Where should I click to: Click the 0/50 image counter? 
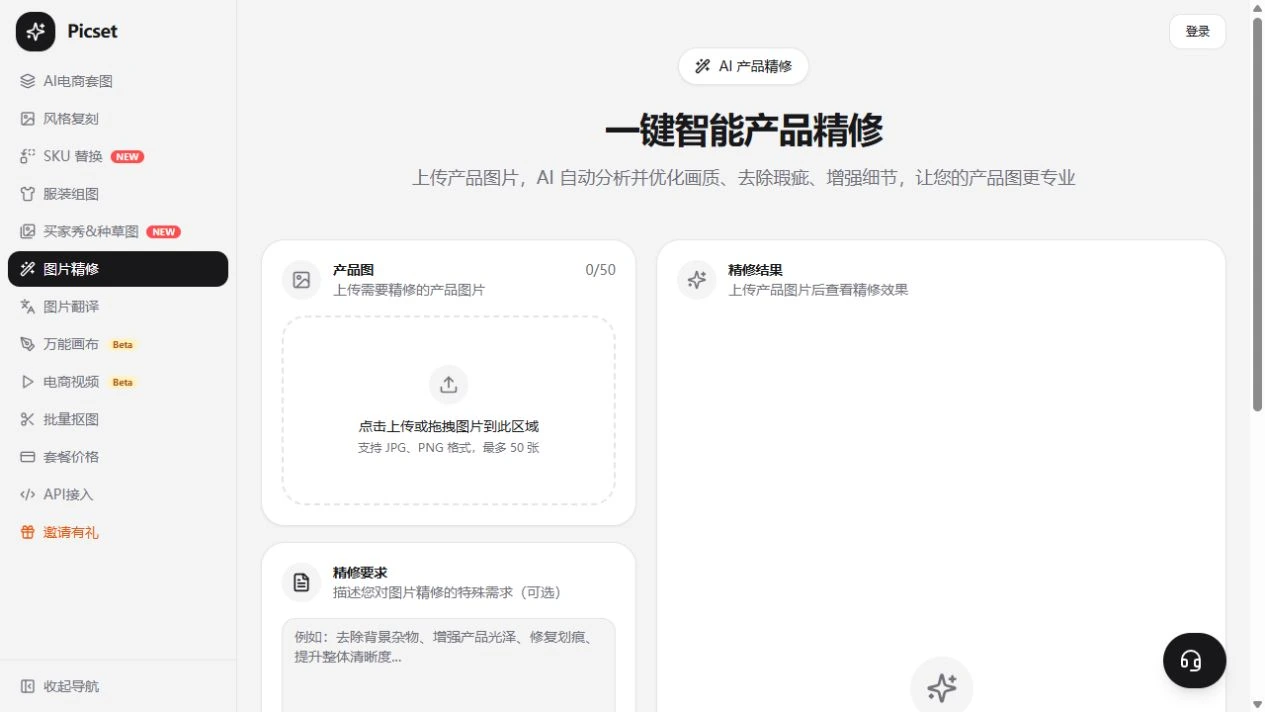pos(600,270)
